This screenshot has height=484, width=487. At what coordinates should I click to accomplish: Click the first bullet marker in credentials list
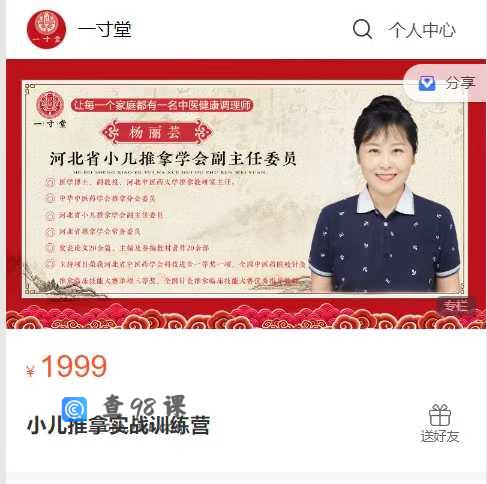pos(50,182)
